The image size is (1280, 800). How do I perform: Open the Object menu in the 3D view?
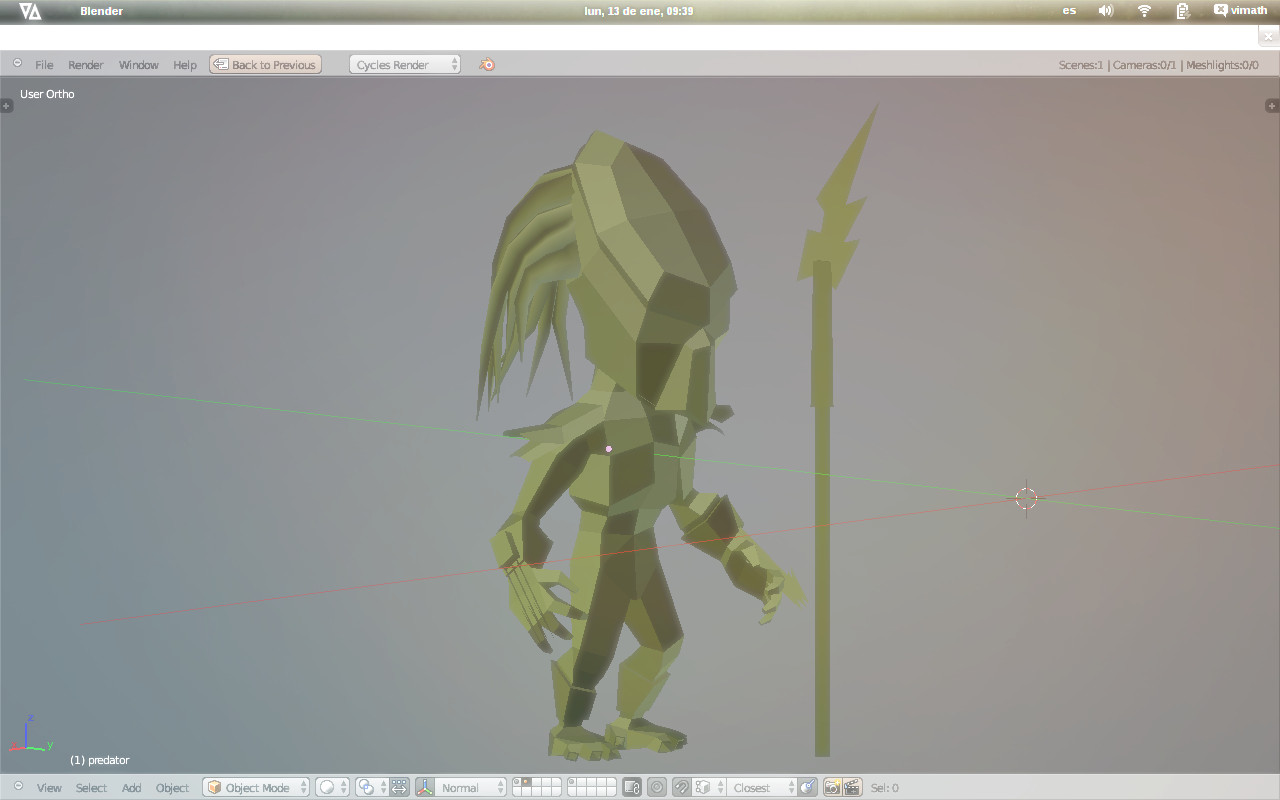(x=172, y=788)
